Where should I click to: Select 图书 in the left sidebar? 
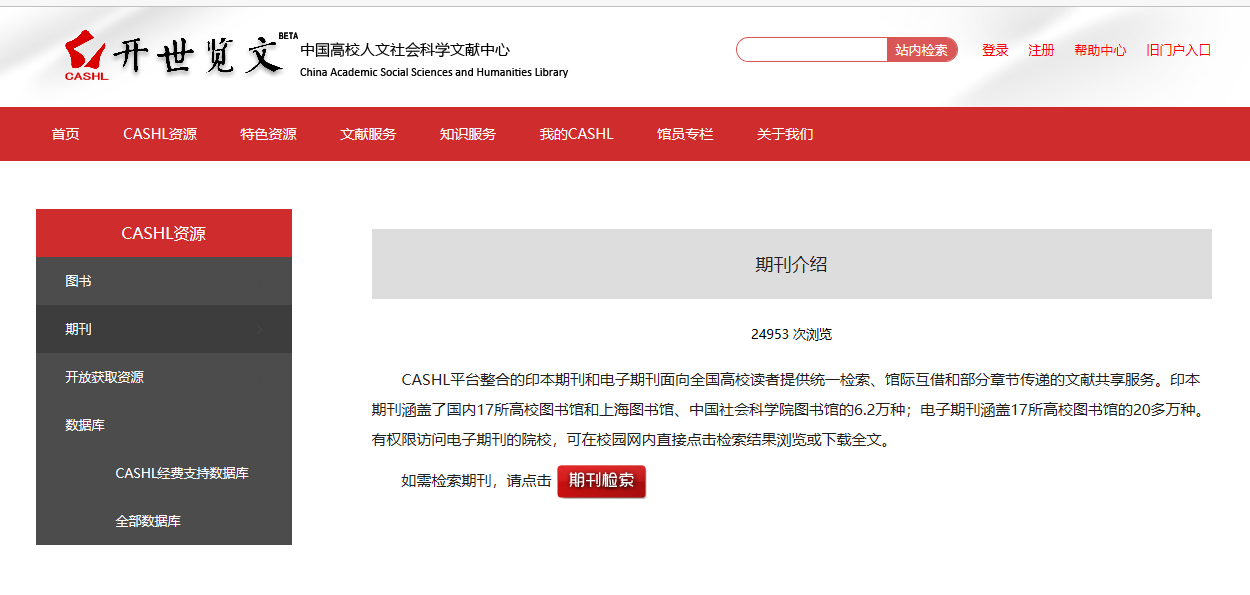point(79,281)
